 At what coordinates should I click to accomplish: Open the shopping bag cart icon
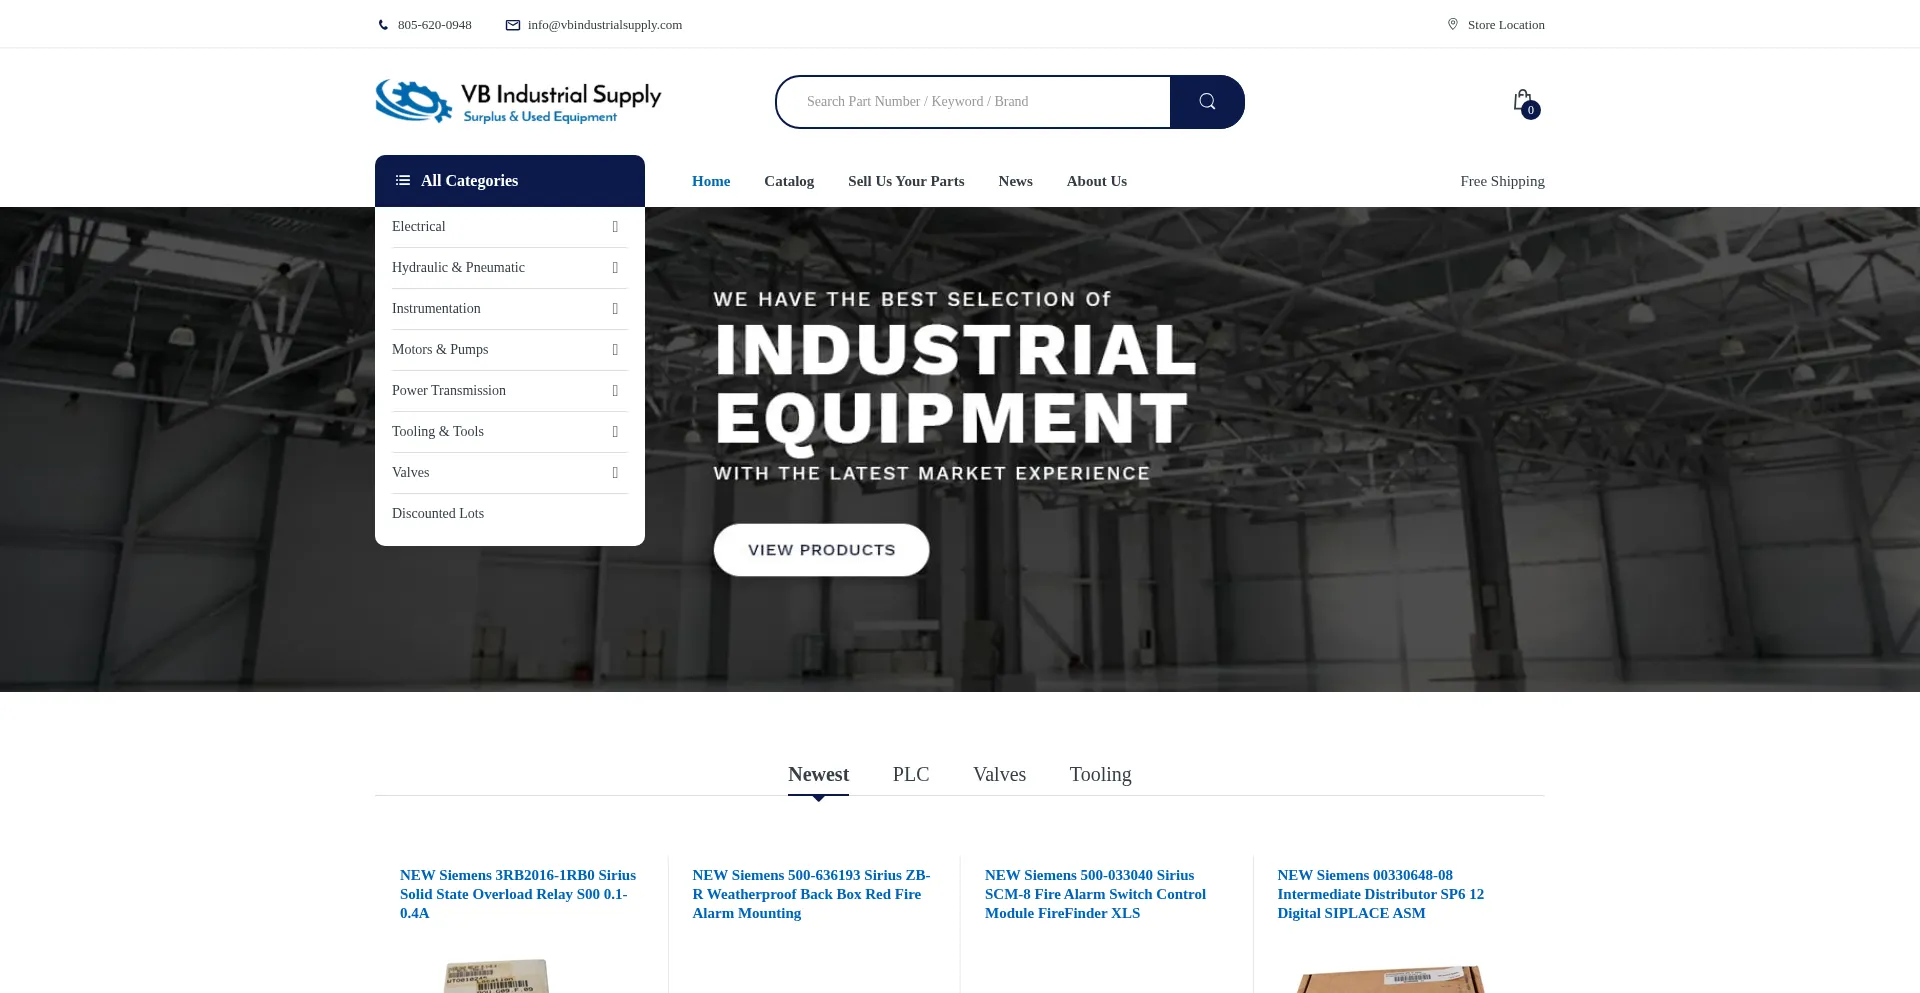(x=1522, y=99)
